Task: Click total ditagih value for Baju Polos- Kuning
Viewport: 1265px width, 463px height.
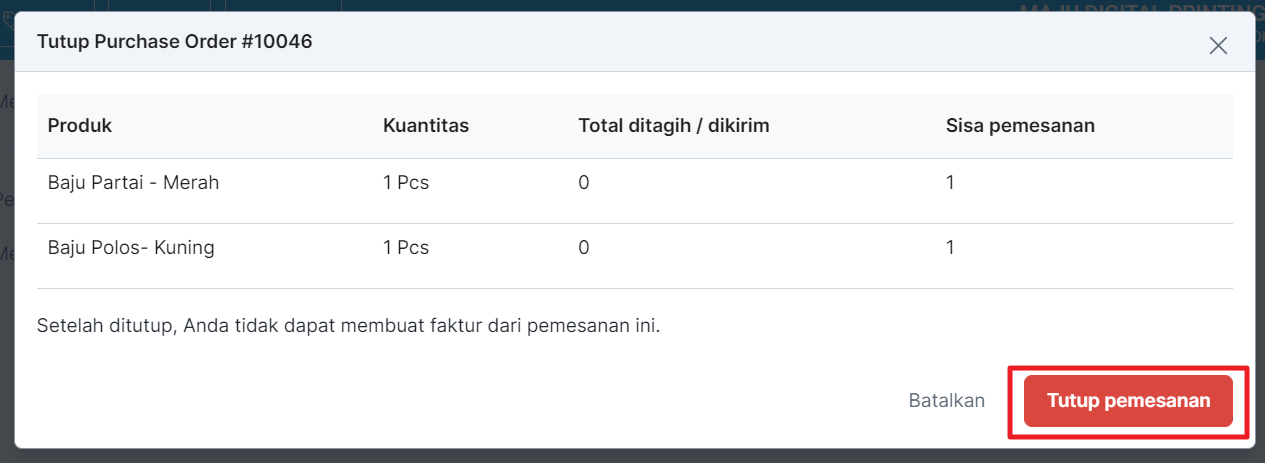Action: coord(584,247)
